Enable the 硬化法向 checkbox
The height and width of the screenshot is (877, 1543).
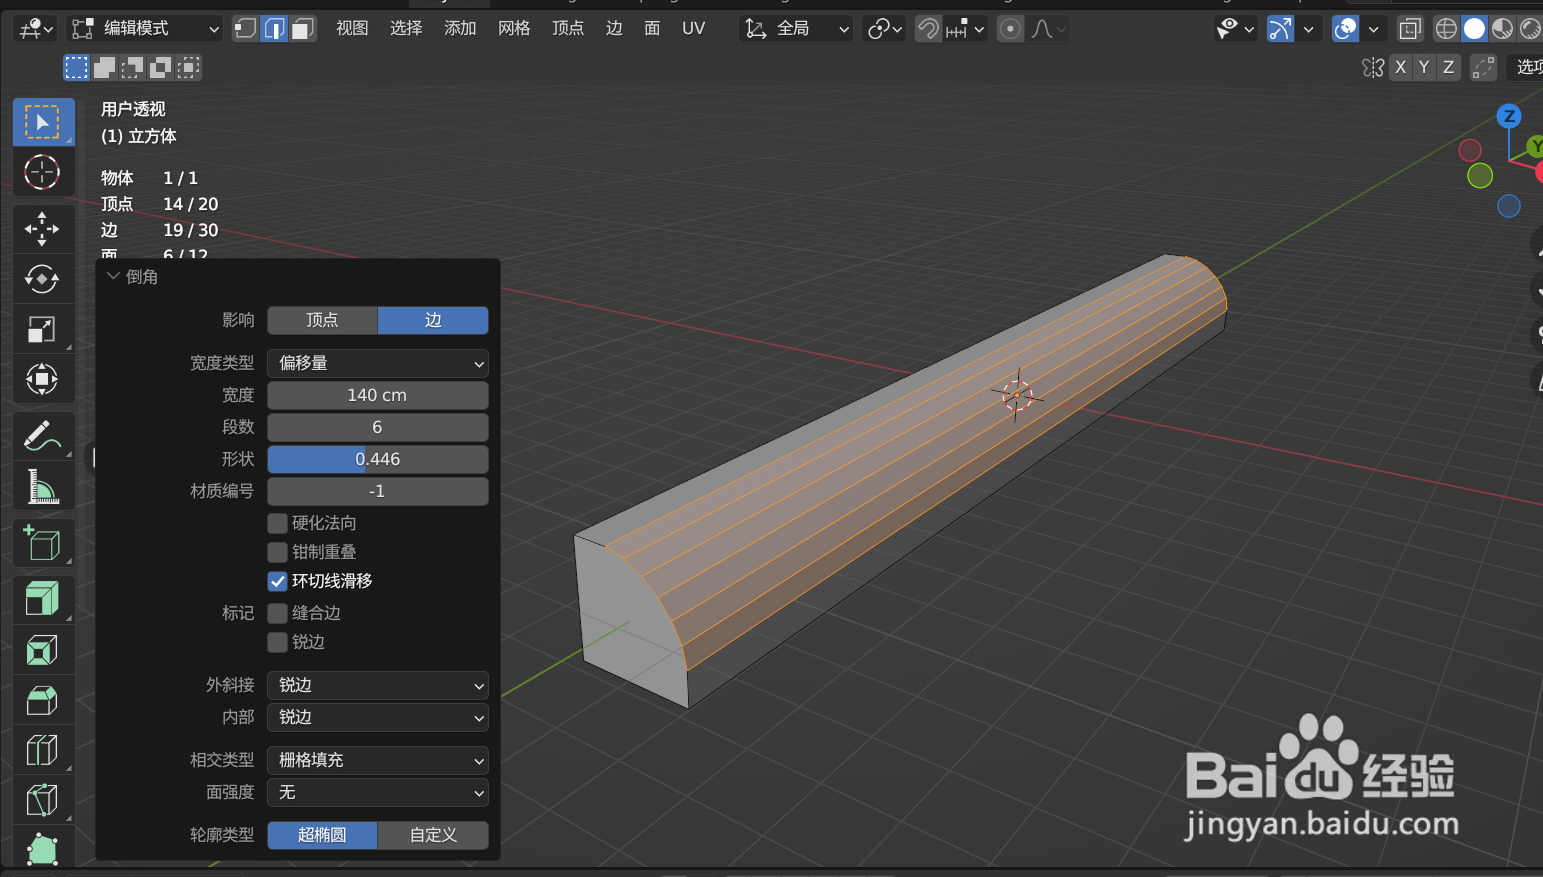278,523
